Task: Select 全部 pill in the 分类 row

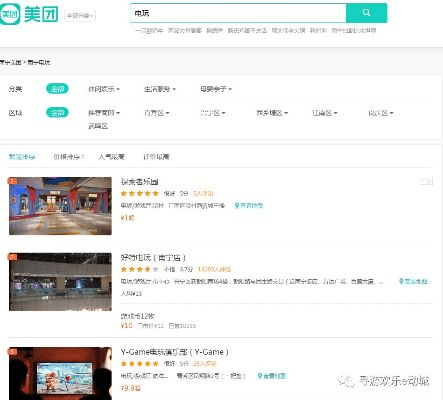Action: tap(57, 89)
